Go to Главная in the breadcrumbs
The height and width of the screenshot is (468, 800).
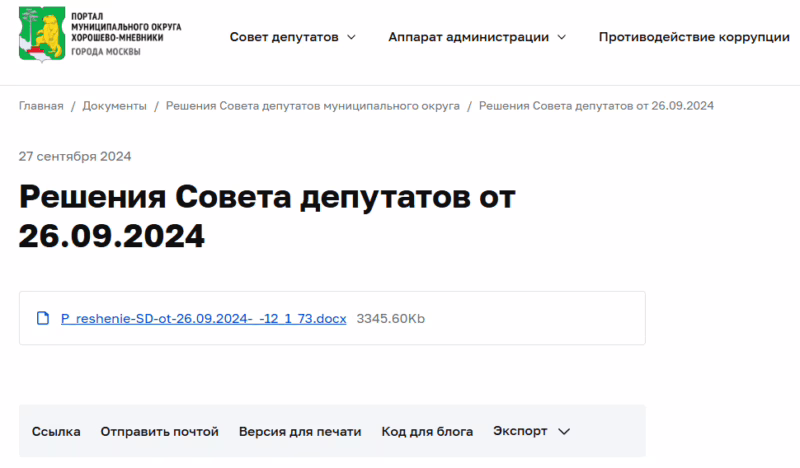[41, 106]
